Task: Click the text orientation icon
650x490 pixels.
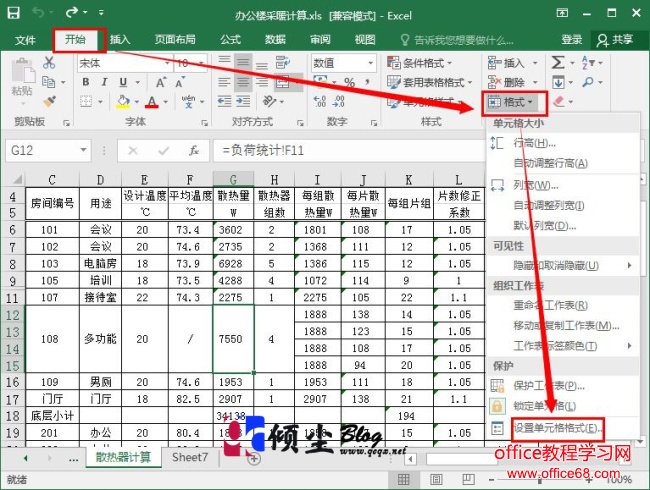Action: [x=269, y=101]
